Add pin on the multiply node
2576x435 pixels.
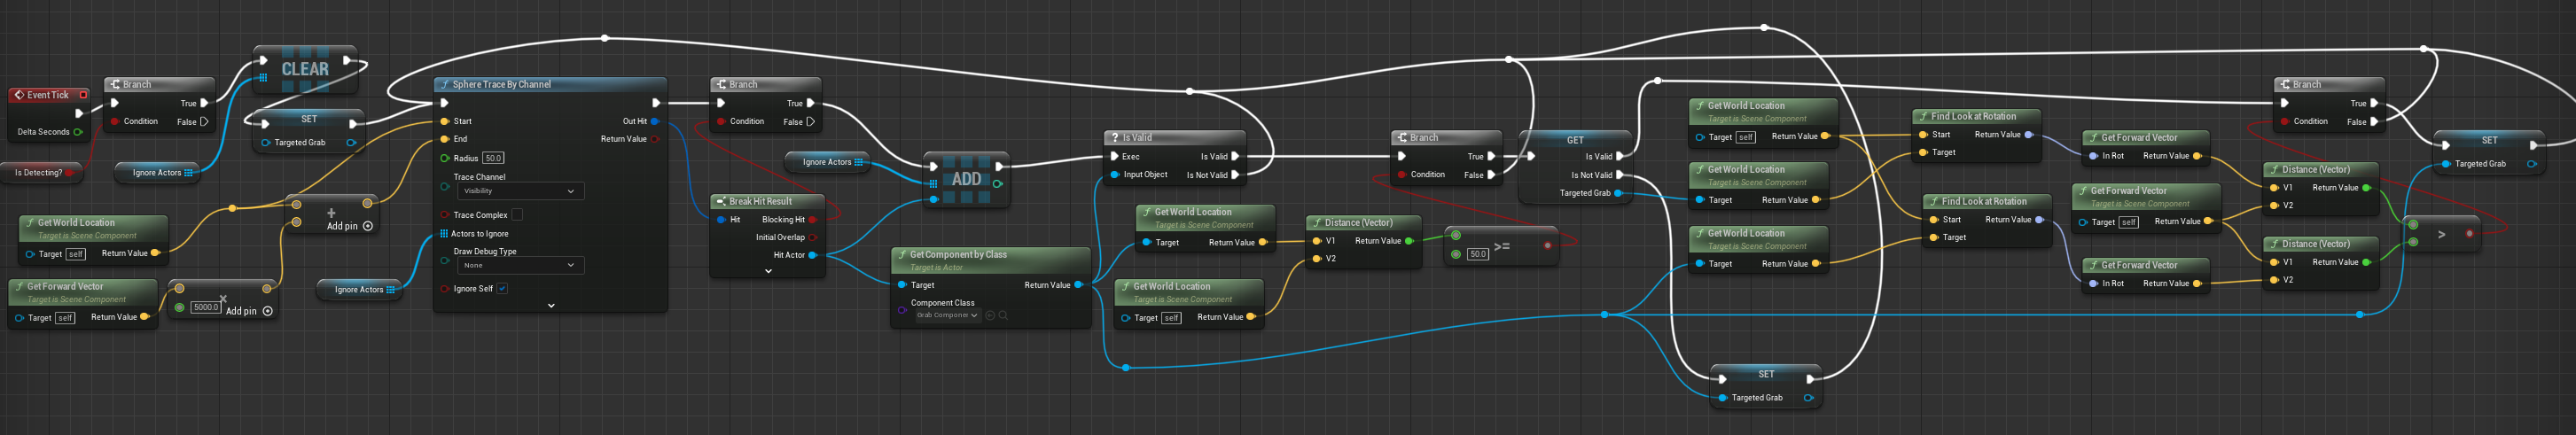pyautogui.click(x=250, y=311)
